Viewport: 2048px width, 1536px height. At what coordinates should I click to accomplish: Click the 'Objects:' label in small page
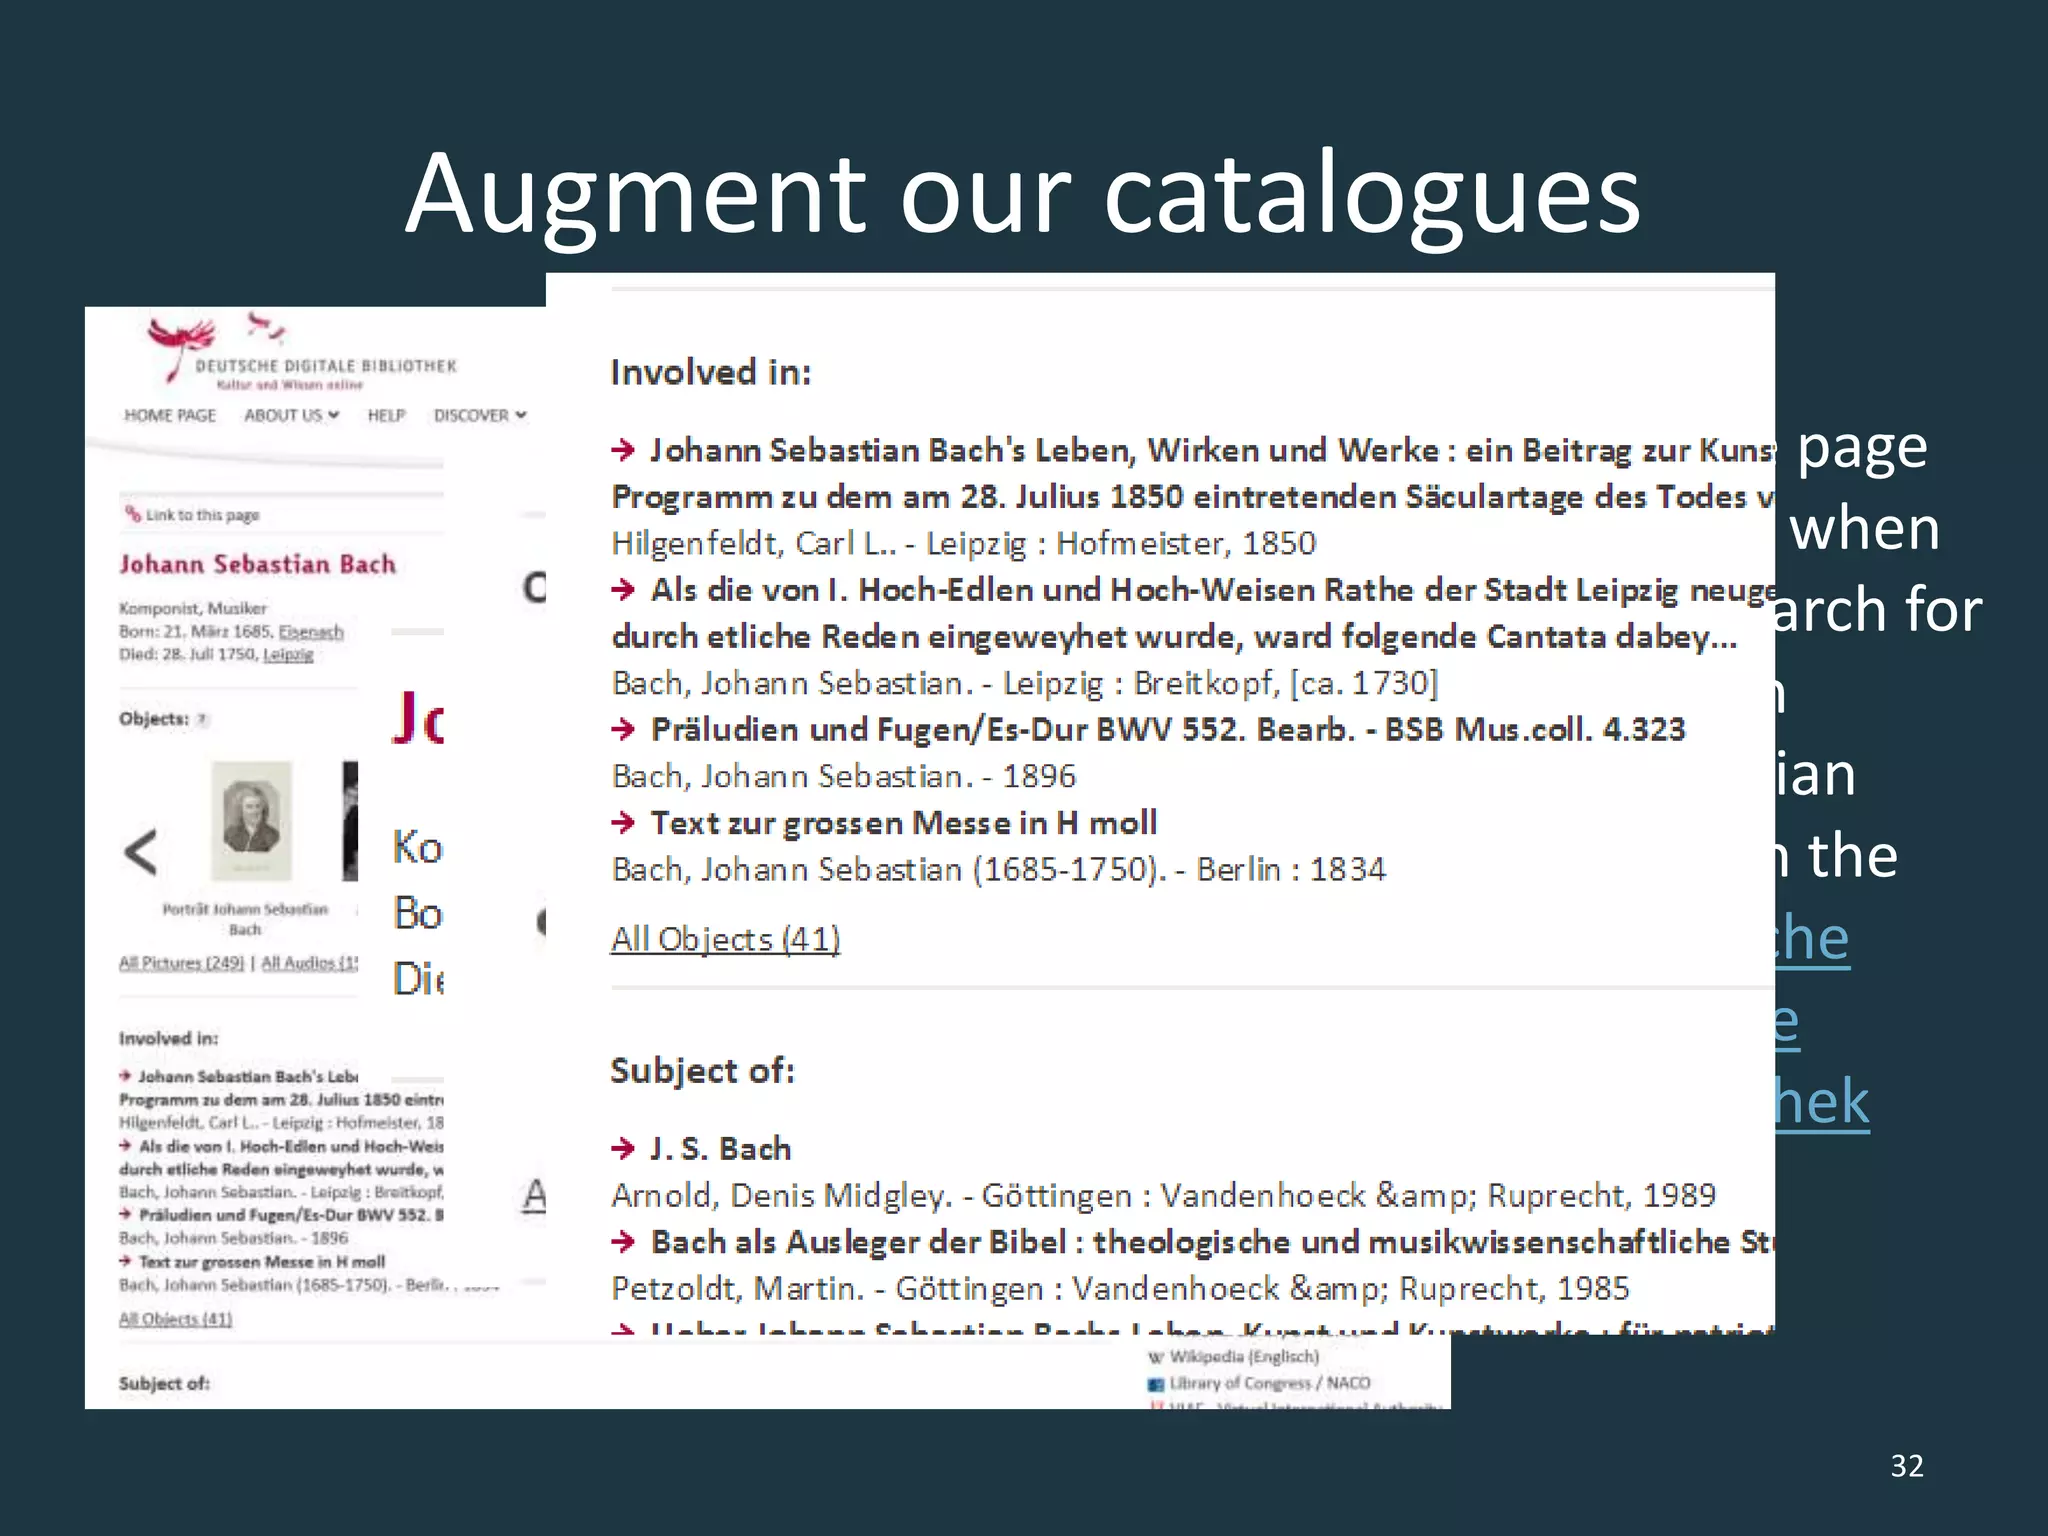click(154, 718)
